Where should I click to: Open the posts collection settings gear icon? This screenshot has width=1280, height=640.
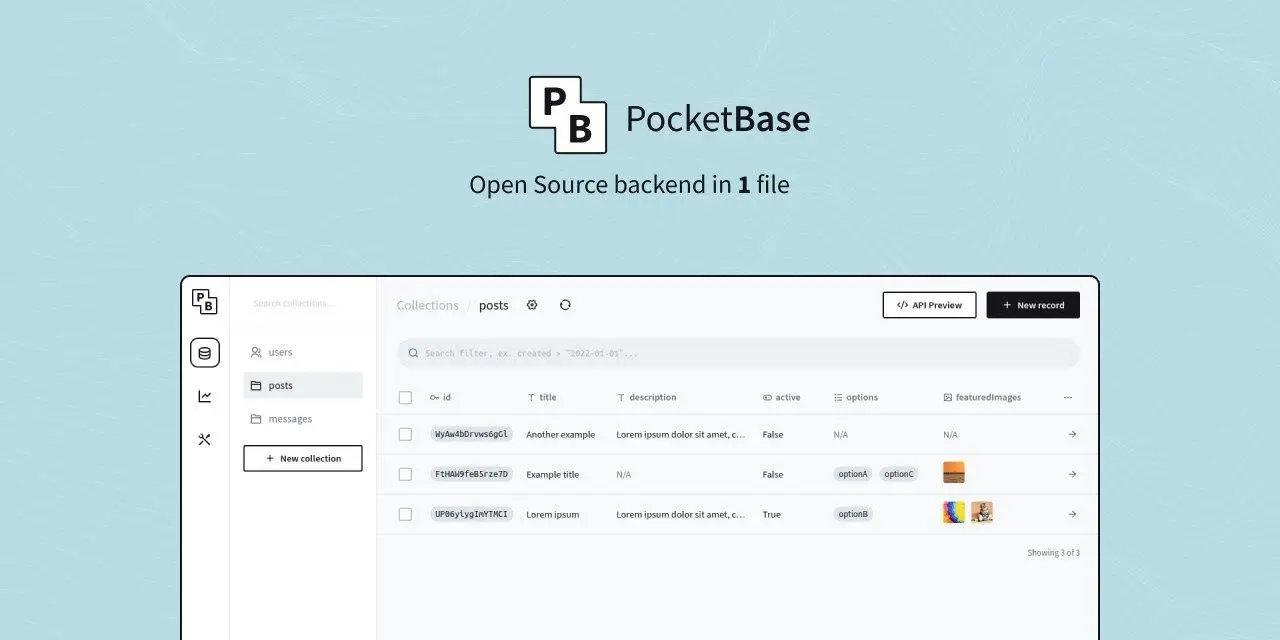pyautogui.click(x=532, y=304)
